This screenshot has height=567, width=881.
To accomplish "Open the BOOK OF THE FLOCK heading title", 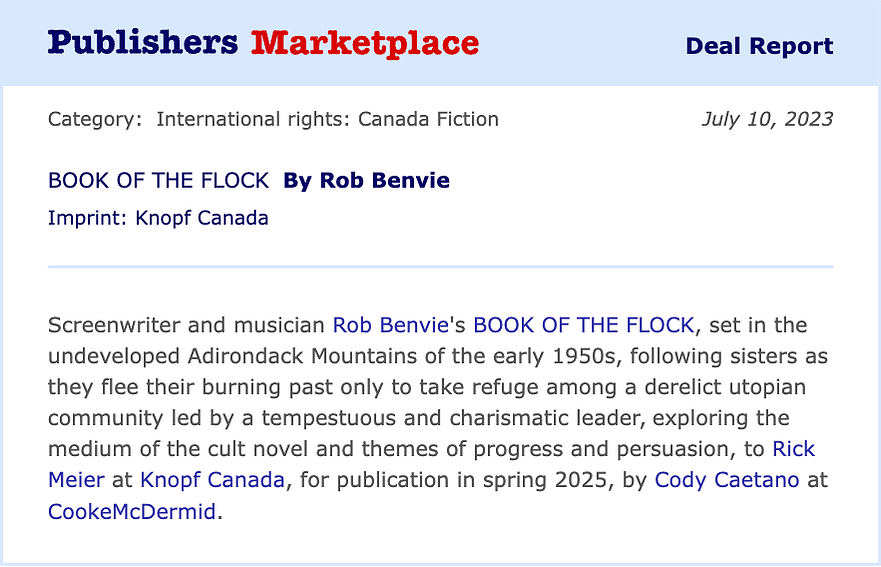I will (x=158, y=180).
